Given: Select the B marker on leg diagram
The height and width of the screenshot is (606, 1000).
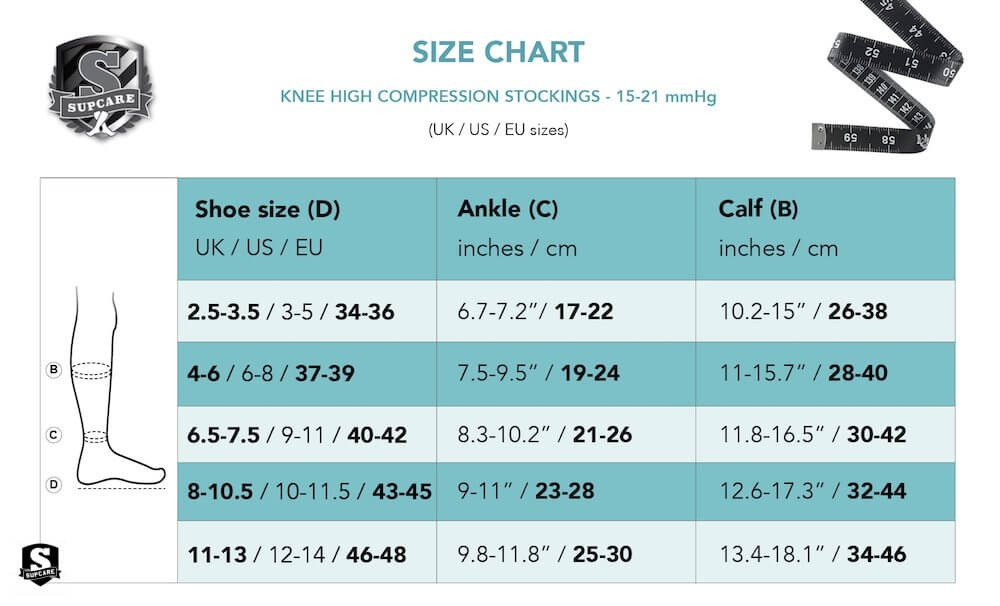Looking at the screenshot, I should pyautogui.click(x=54, y=369).
